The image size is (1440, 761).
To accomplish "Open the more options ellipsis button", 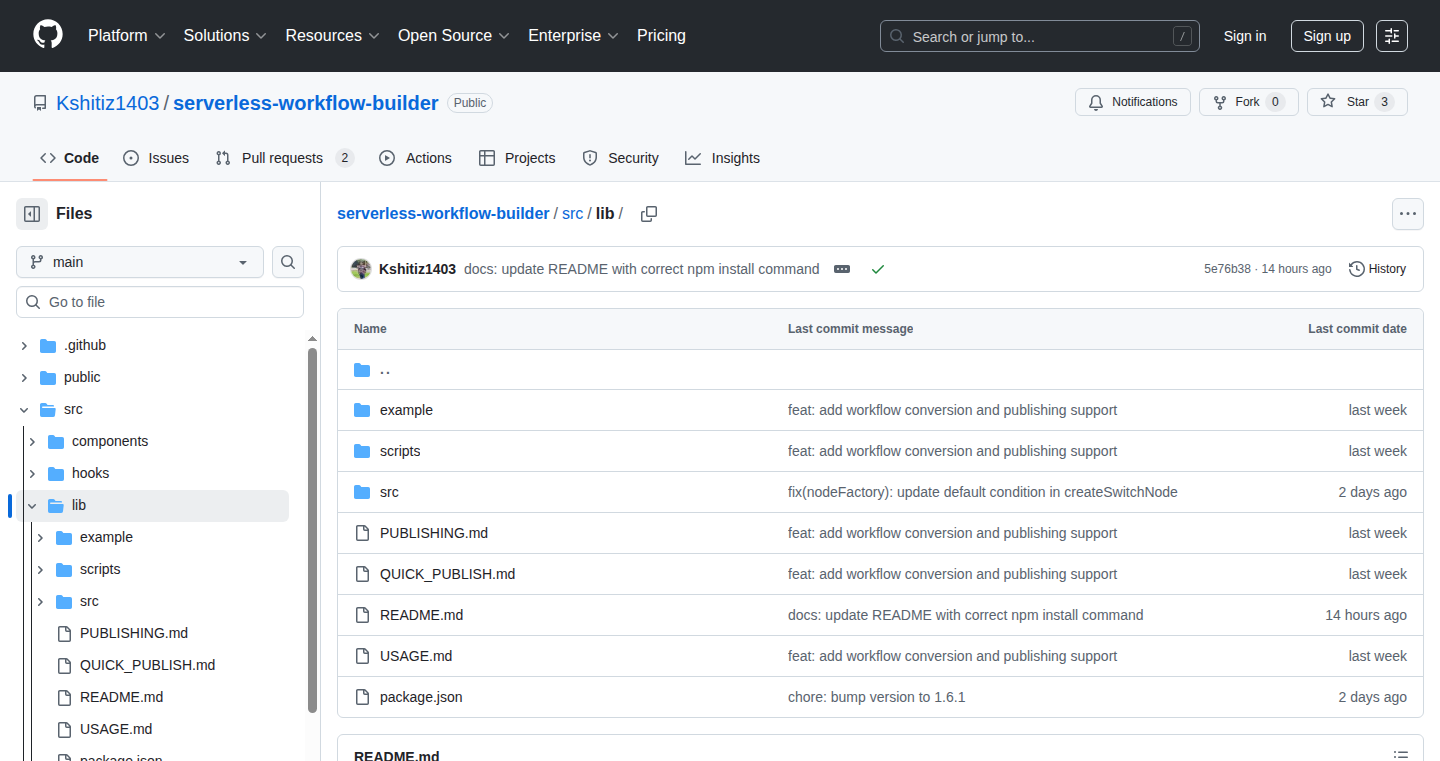I will [1408, 214].
